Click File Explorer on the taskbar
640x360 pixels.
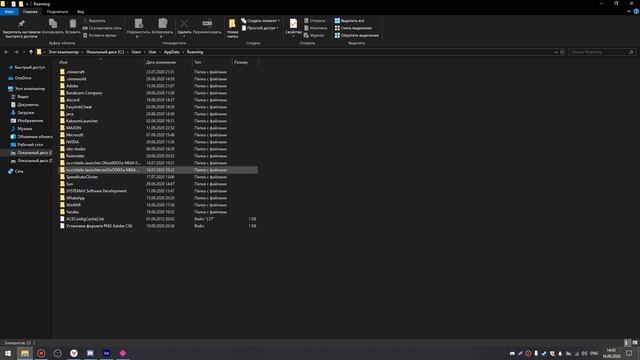coord(24,353)
